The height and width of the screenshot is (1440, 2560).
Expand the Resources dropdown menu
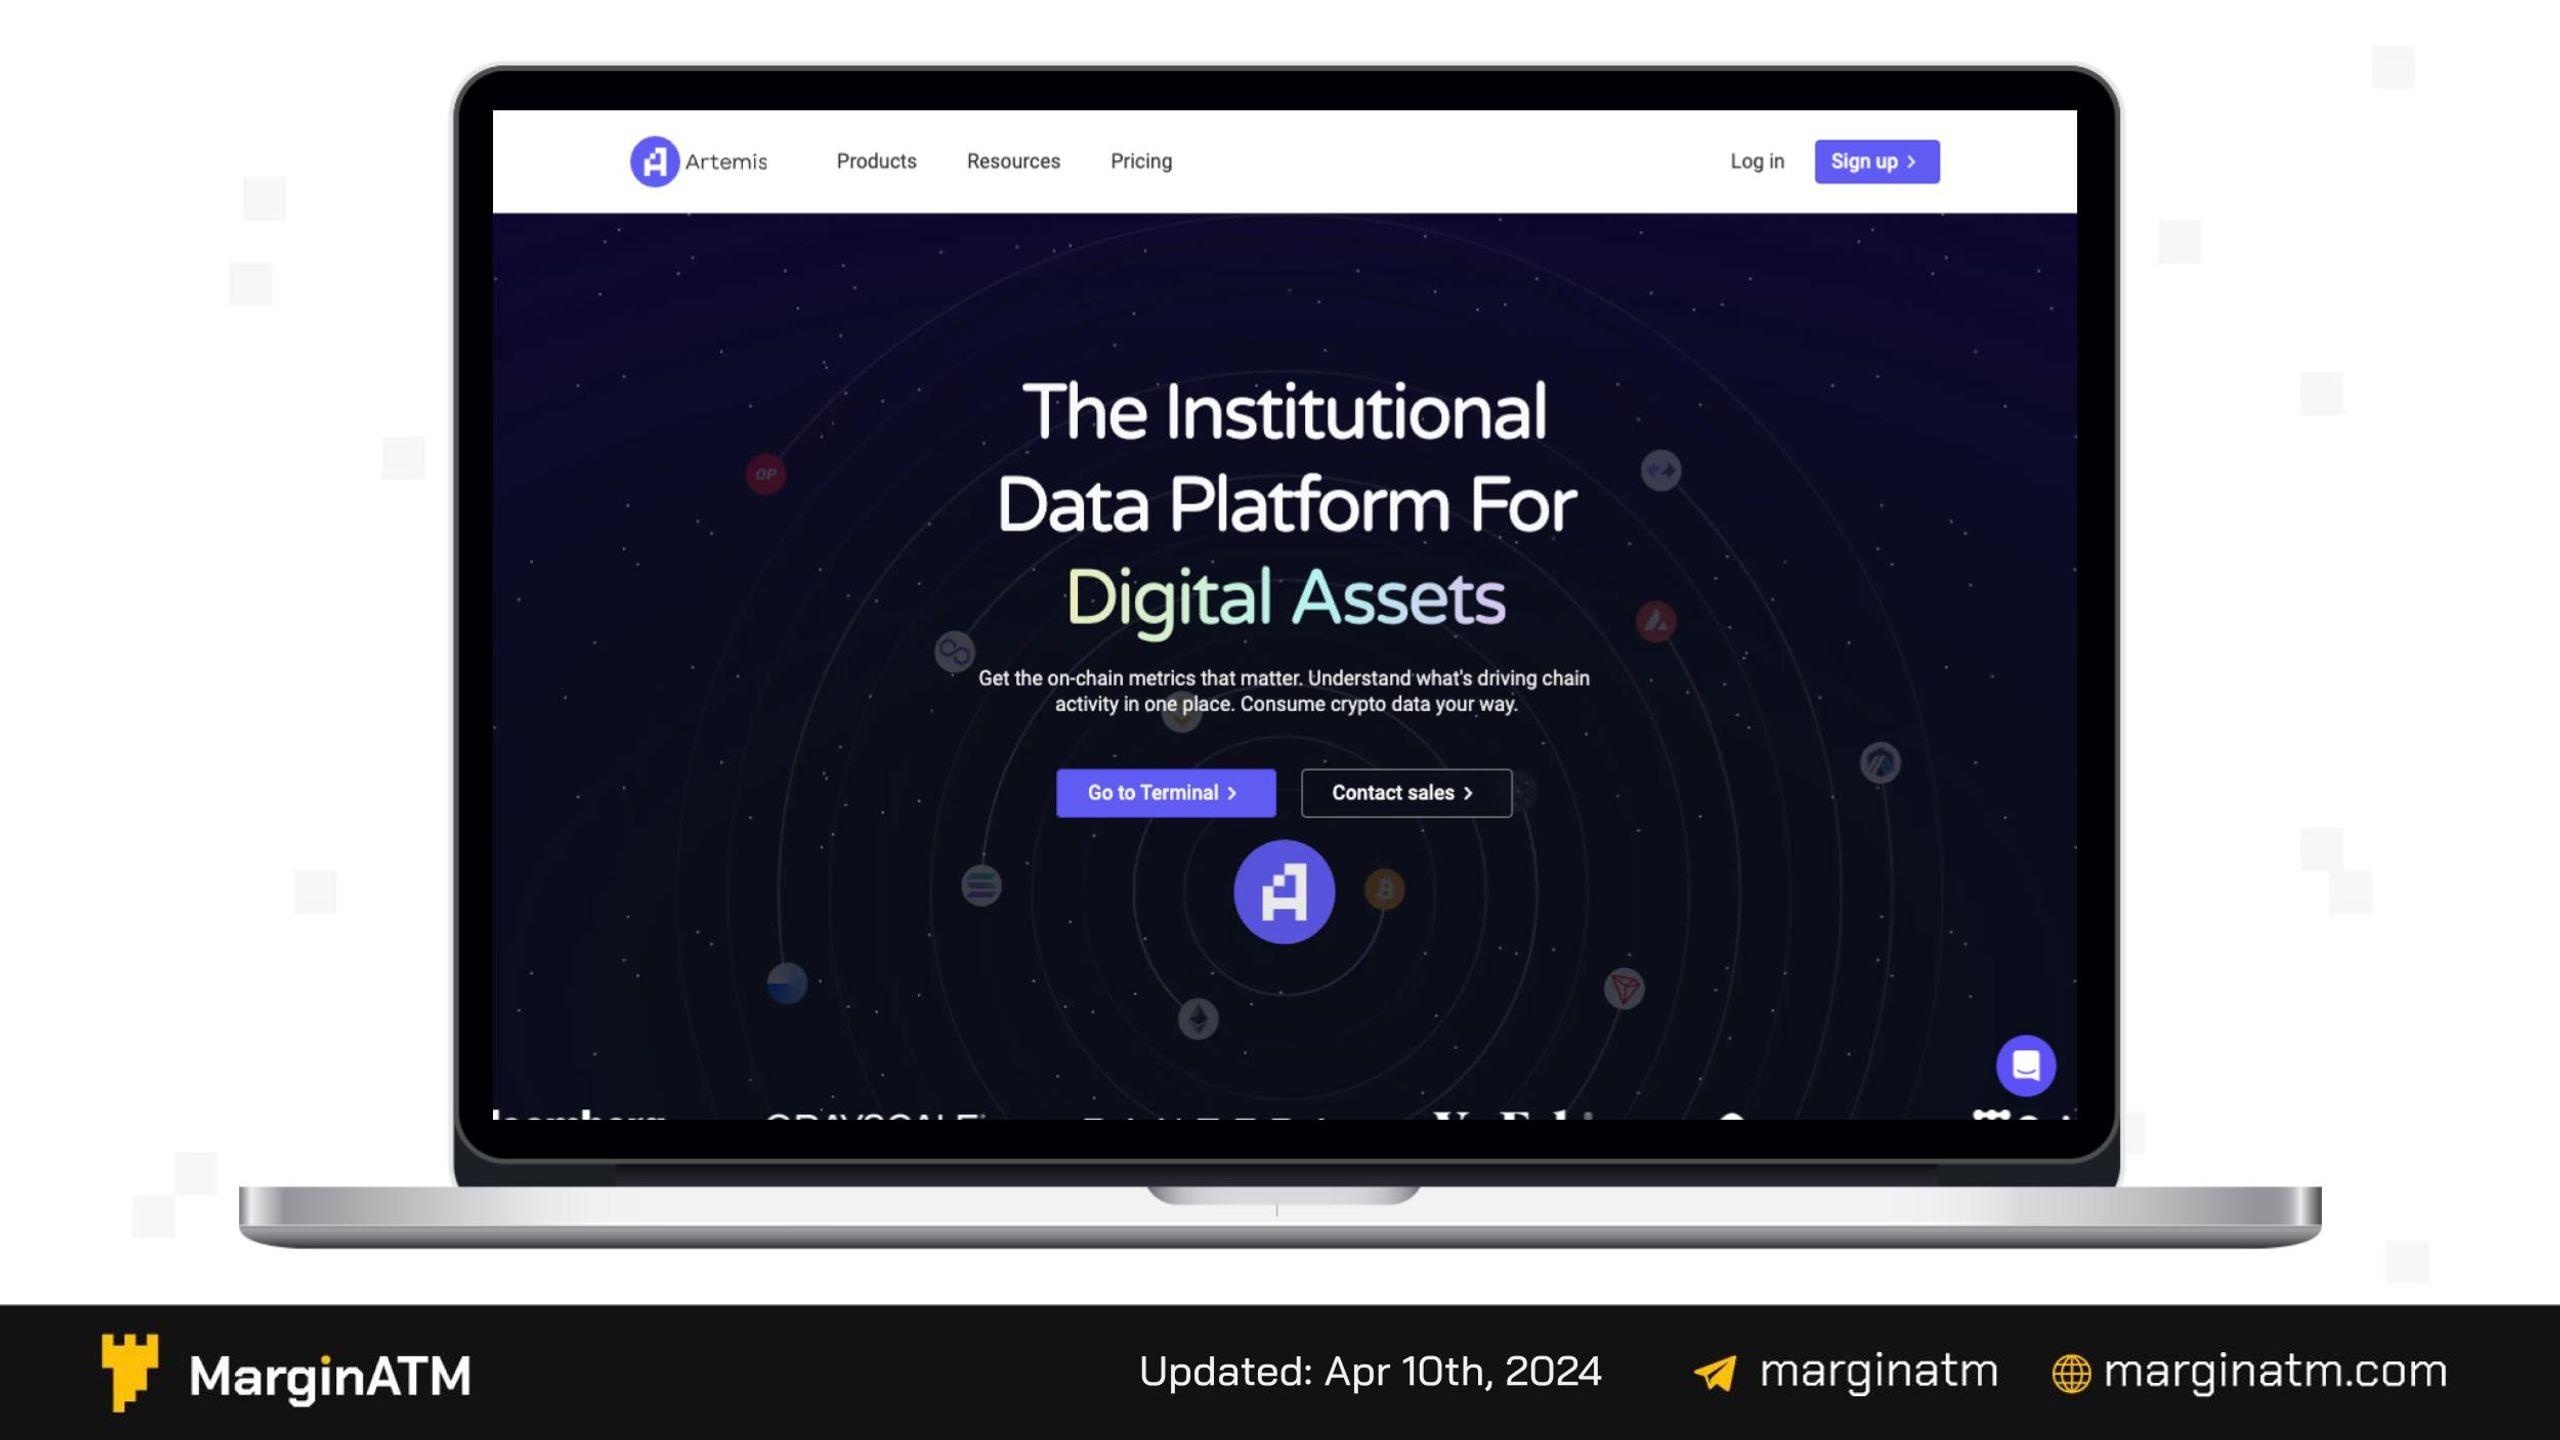1013,160
